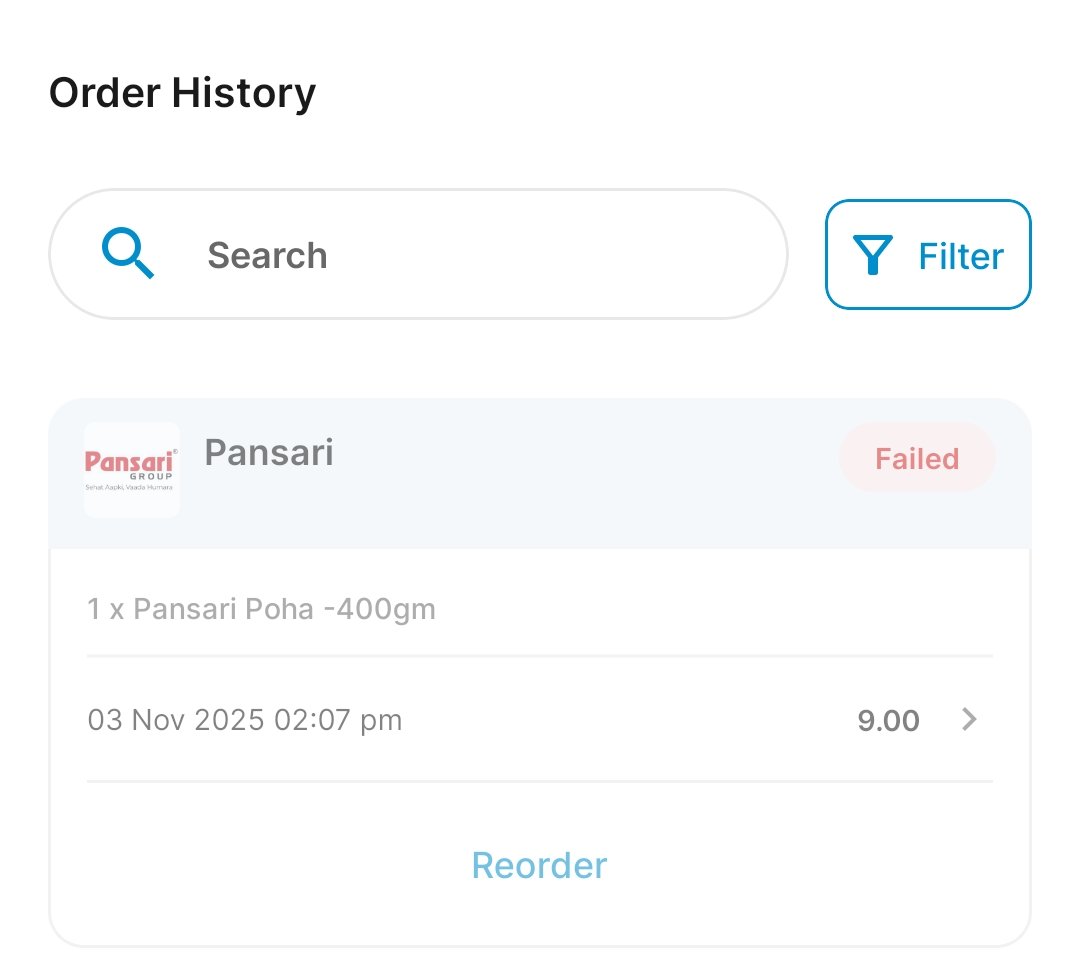Tap the Pansari Group logo thumbnail
The width and height of the screenshot is (1080, 963).
(132, 470)
